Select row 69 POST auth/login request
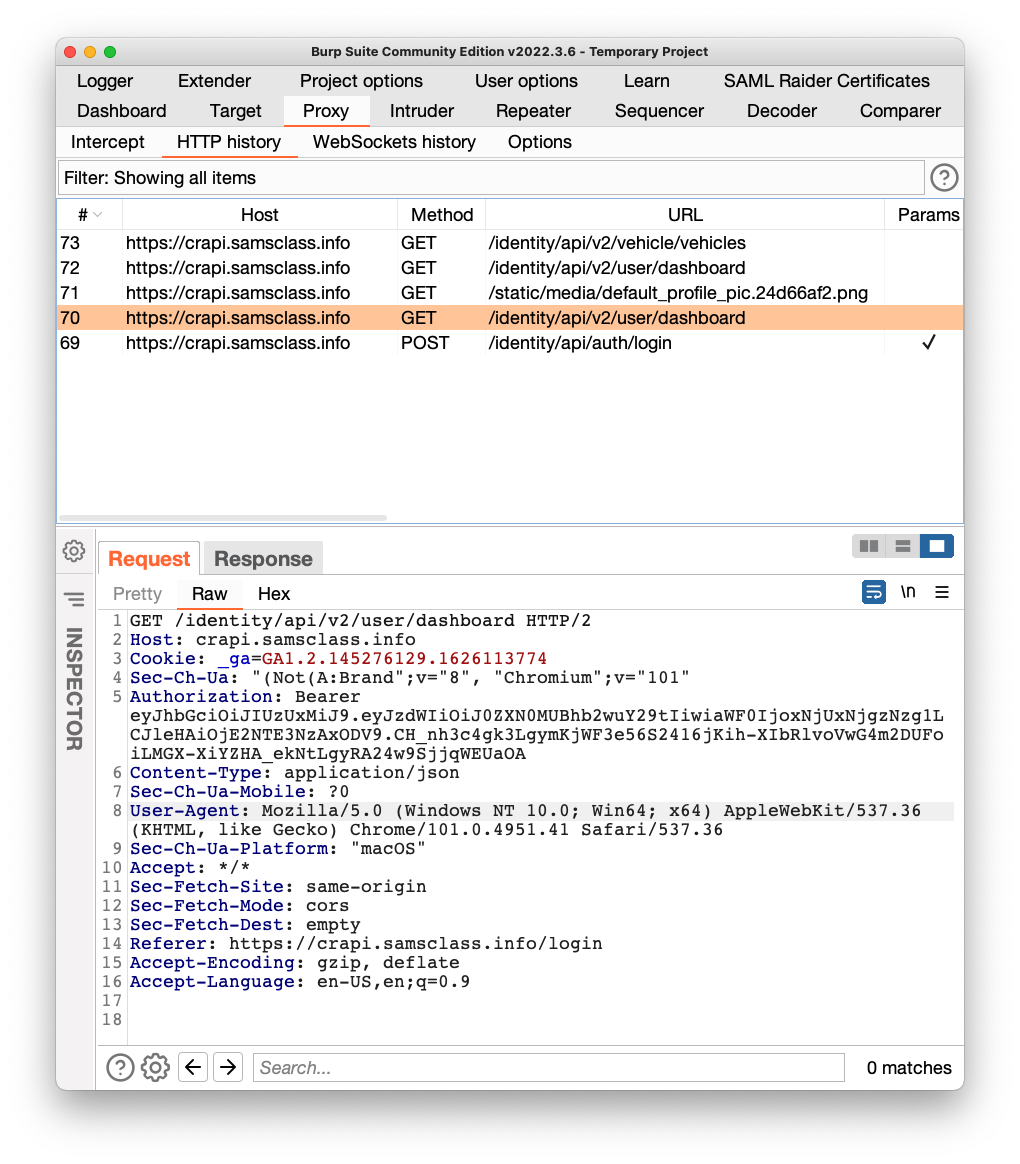 coord(510,343)
